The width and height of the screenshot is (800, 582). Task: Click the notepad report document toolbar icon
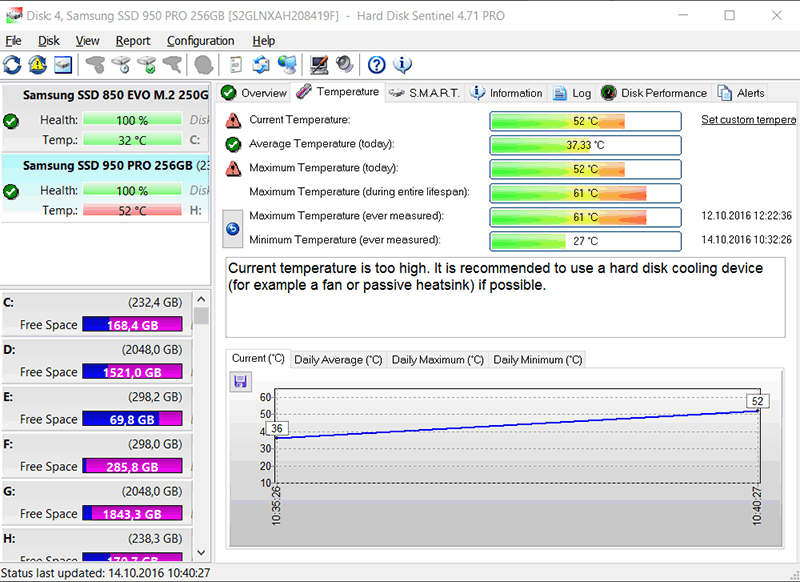[x=236, y=65]
